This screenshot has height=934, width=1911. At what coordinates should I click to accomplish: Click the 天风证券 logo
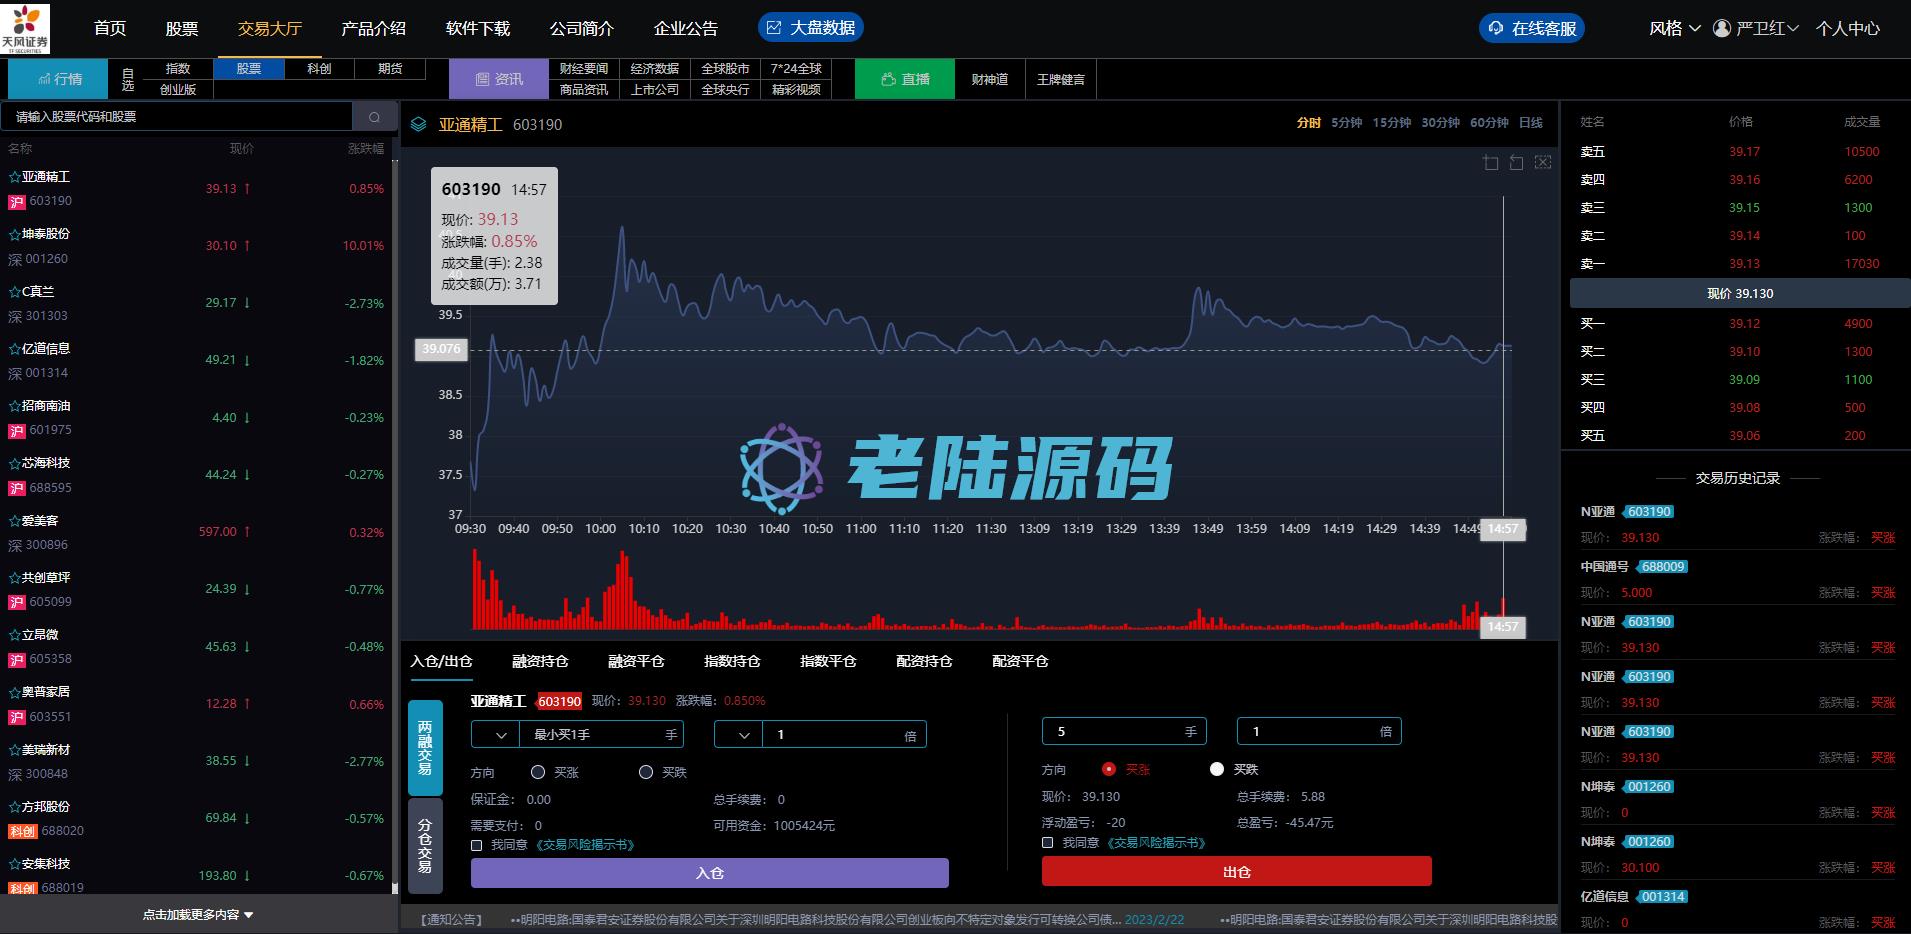point(25,28)
